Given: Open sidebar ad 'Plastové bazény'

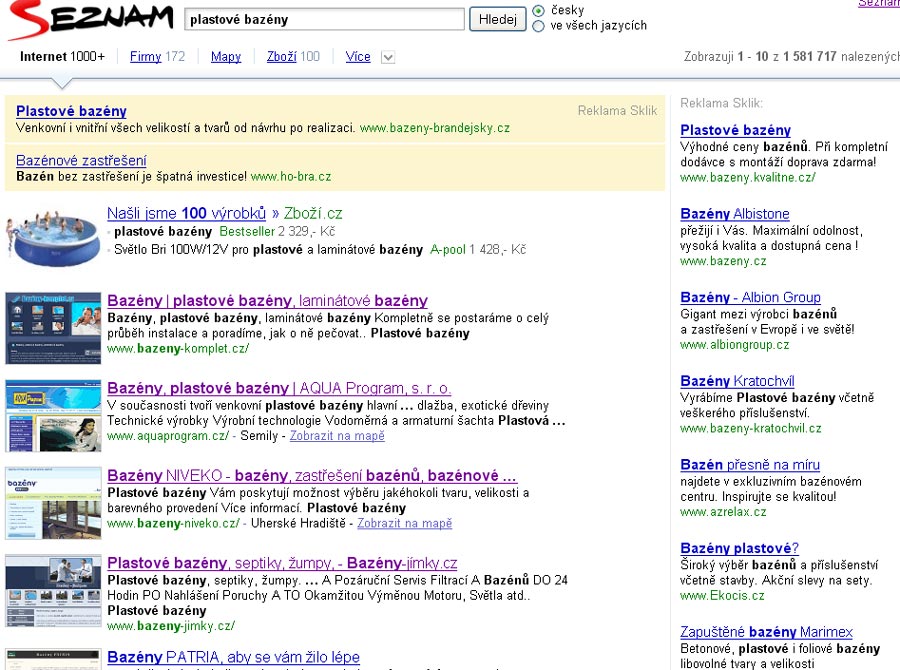Looking at the screenshot, I should click(735, 130).
